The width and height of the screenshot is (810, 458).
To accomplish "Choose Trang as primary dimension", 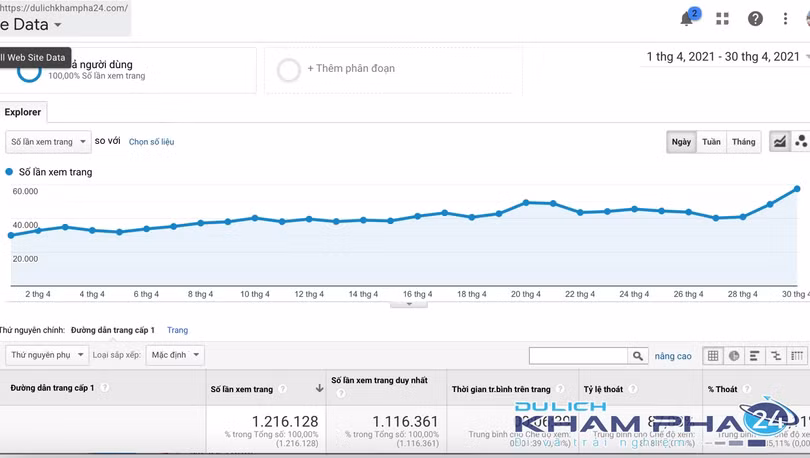I will 177,330.
